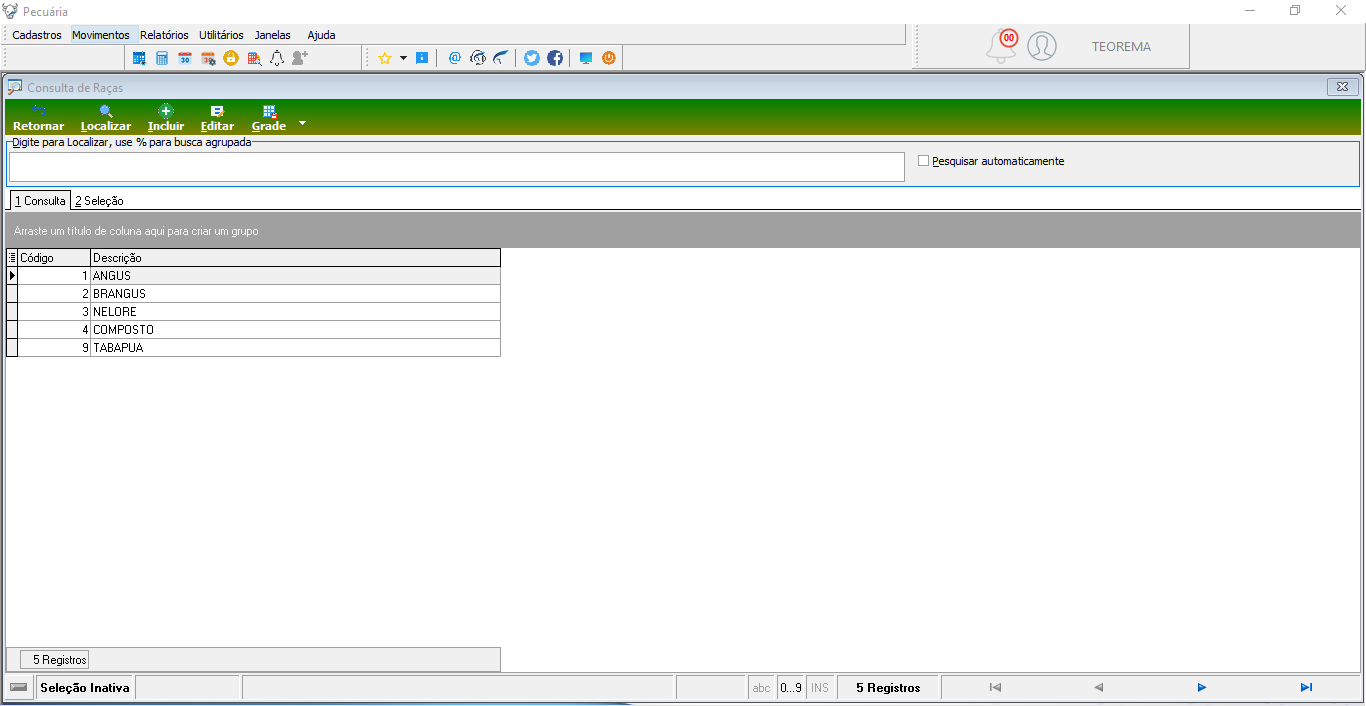The image size is (1366, 706).
Task: Open the Utilitários menu
Action: pos(221,35)
